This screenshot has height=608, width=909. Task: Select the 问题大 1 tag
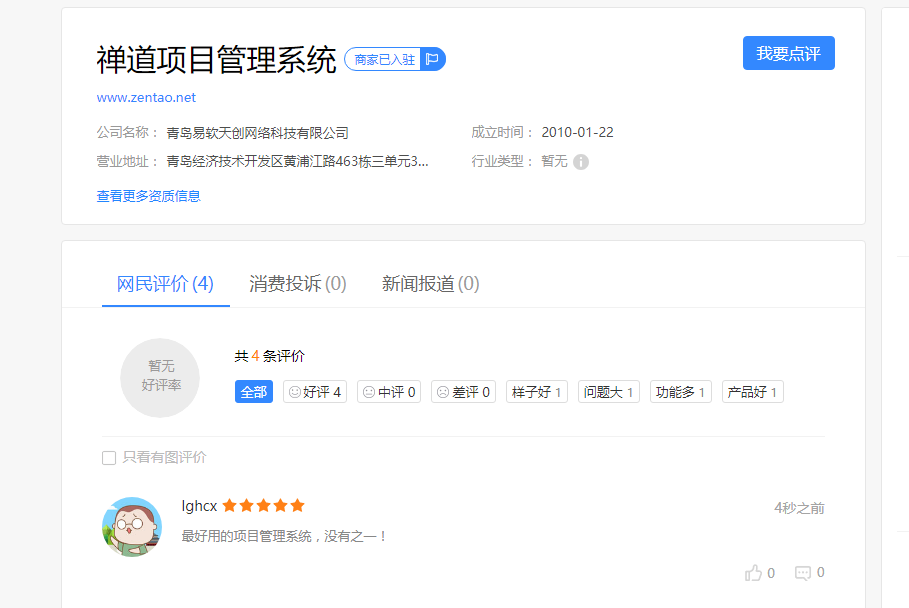(x=609, y=392)
